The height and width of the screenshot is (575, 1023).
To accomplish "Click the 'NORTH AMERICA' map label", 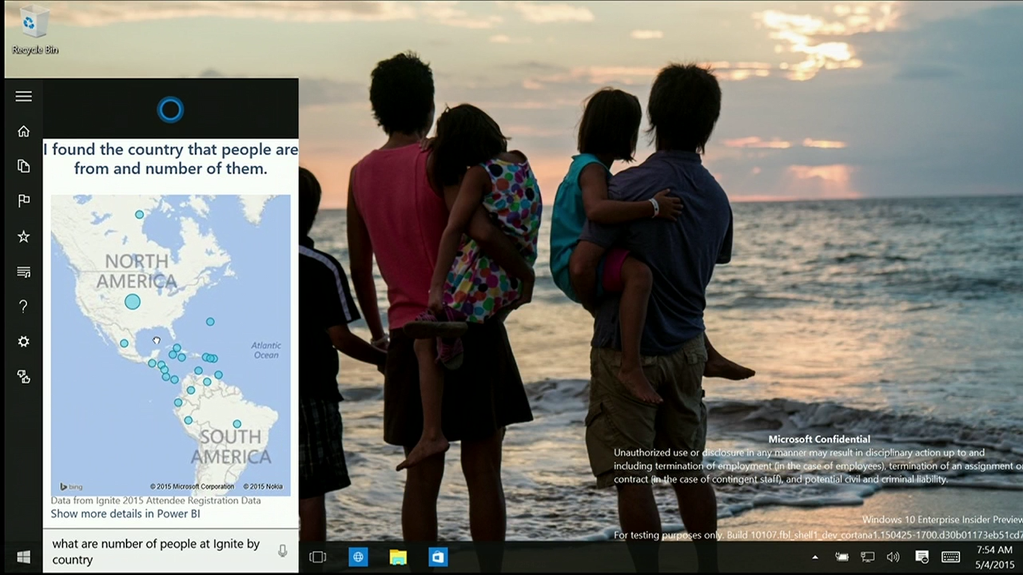I will tap(136, 271).
